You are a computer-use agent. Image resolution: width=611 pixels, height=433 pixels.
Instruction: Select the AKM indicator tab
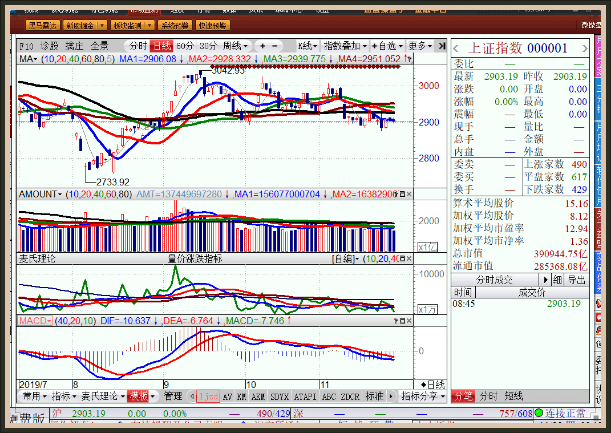pyautogui.click(x=258, y=396)
